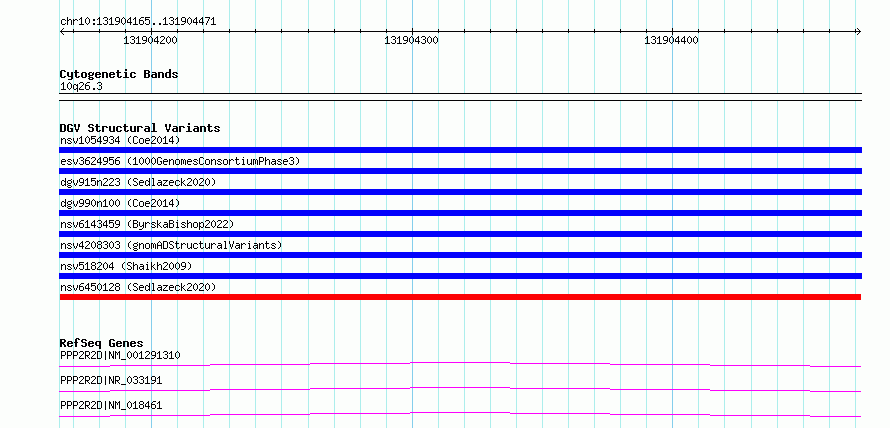Click the magenta transcript line for NM_018461
890x428 pixels.
coord(460,414)
